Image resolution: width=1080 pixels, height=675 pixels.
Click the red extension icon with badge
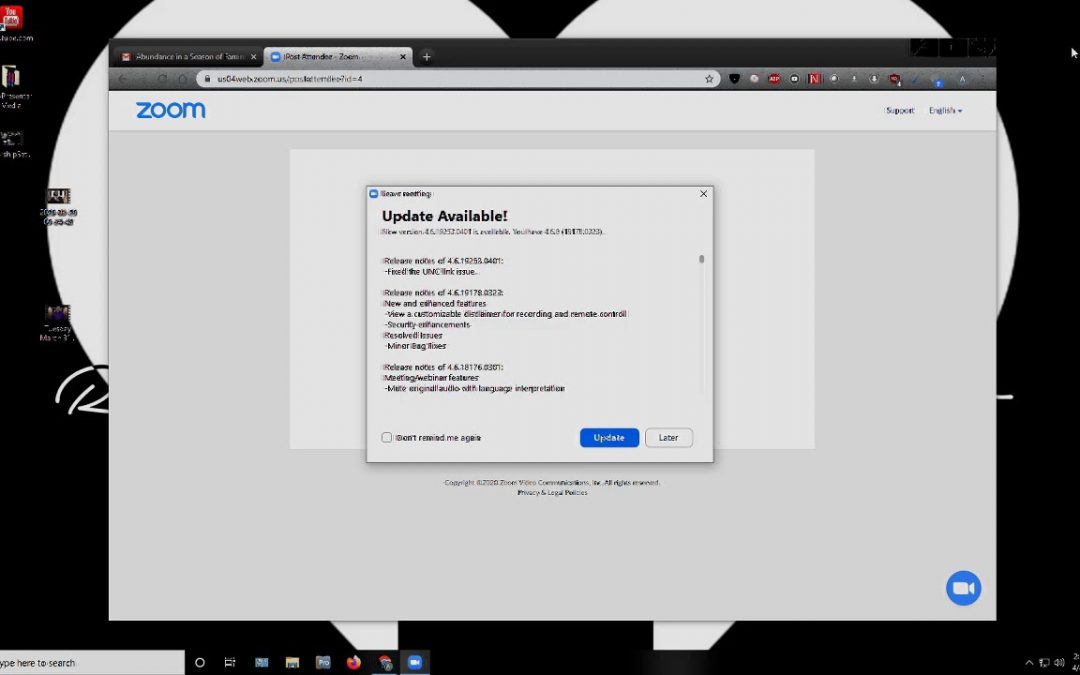(x=894, y=79)
